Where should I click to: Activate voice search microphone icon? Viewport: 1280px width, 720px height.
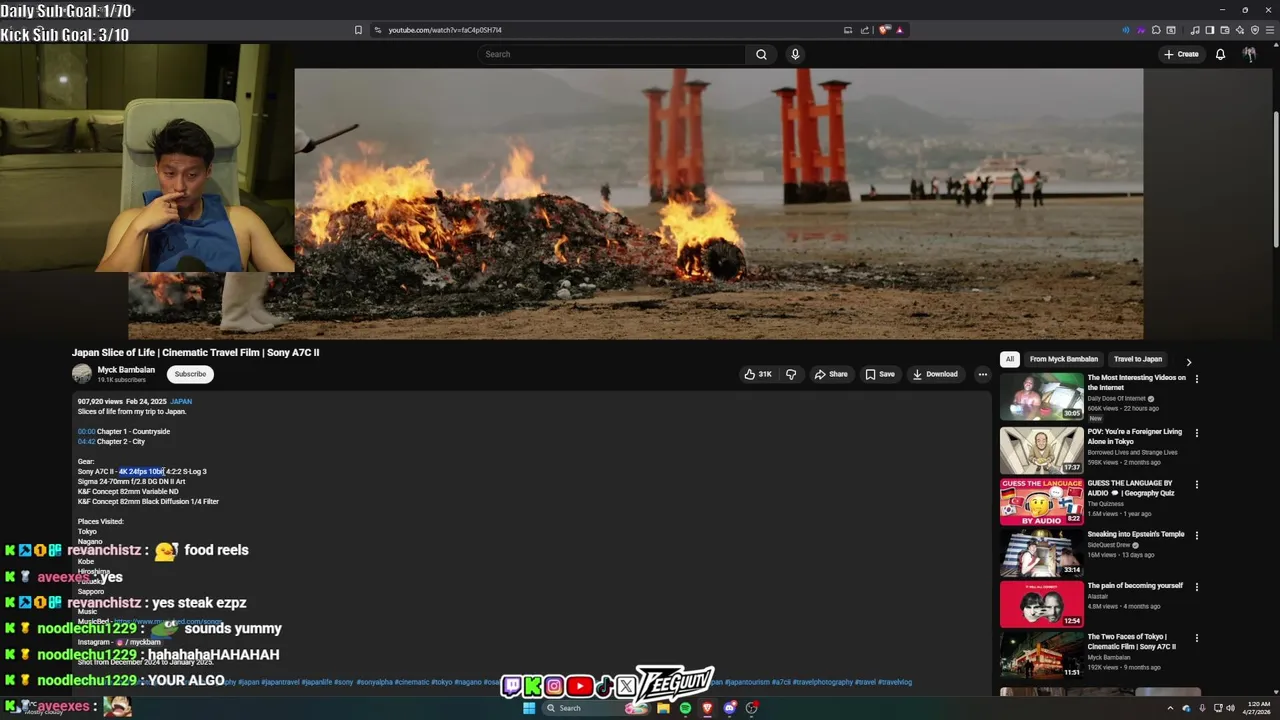click(x=795, y=54)
